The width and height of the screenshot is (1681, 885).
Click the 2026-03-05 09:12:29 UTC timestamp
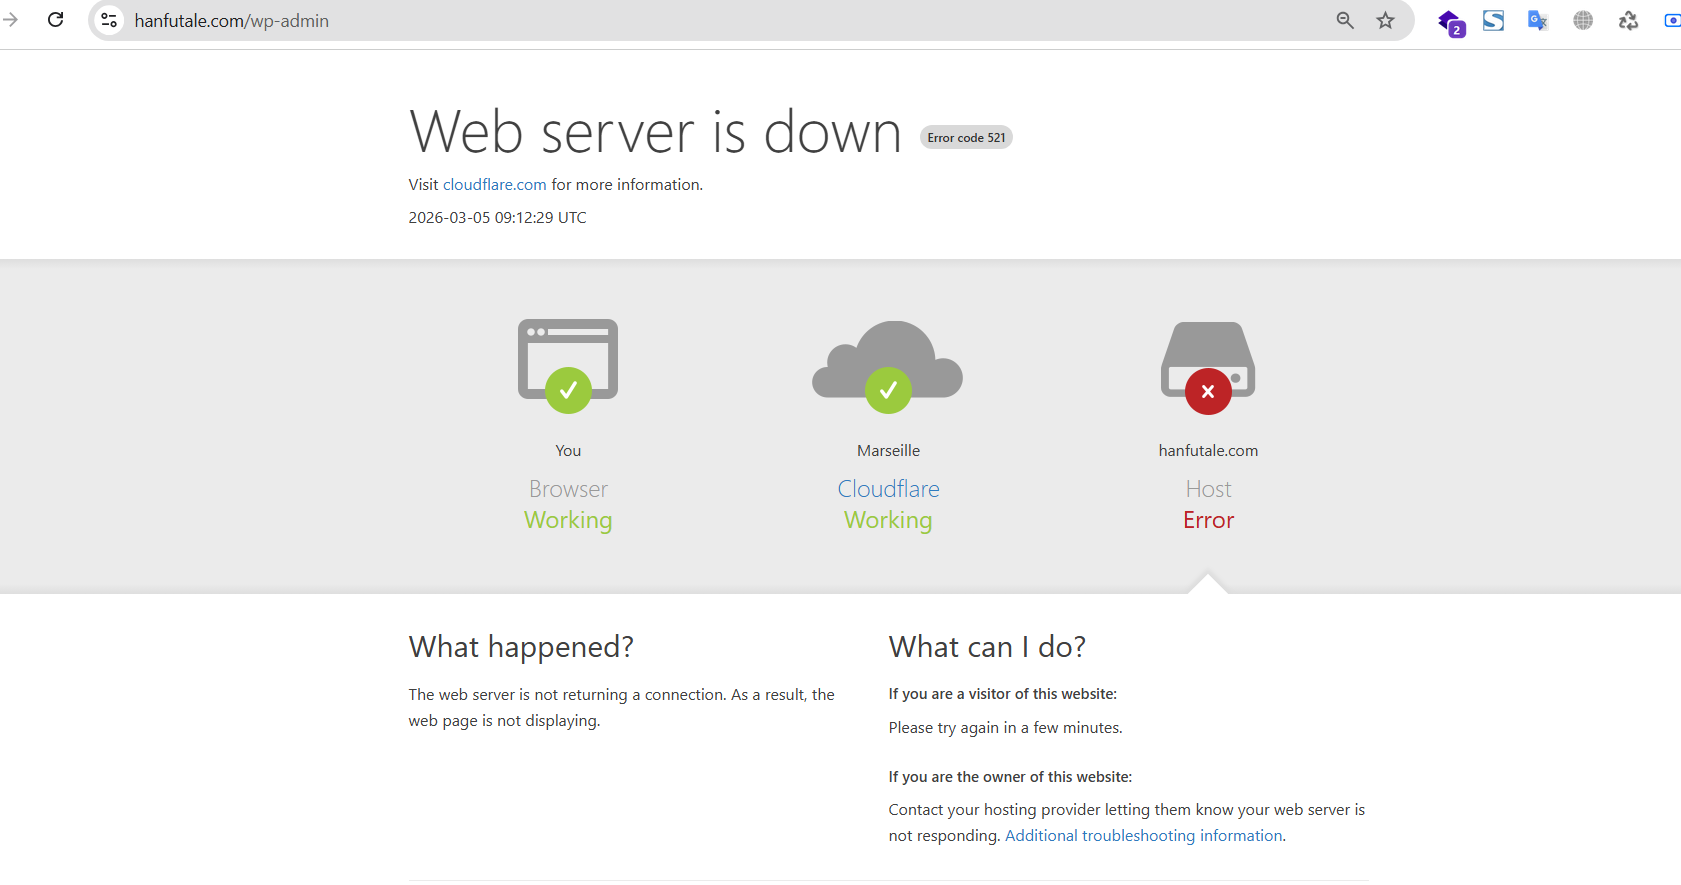(x=497, y=218)
